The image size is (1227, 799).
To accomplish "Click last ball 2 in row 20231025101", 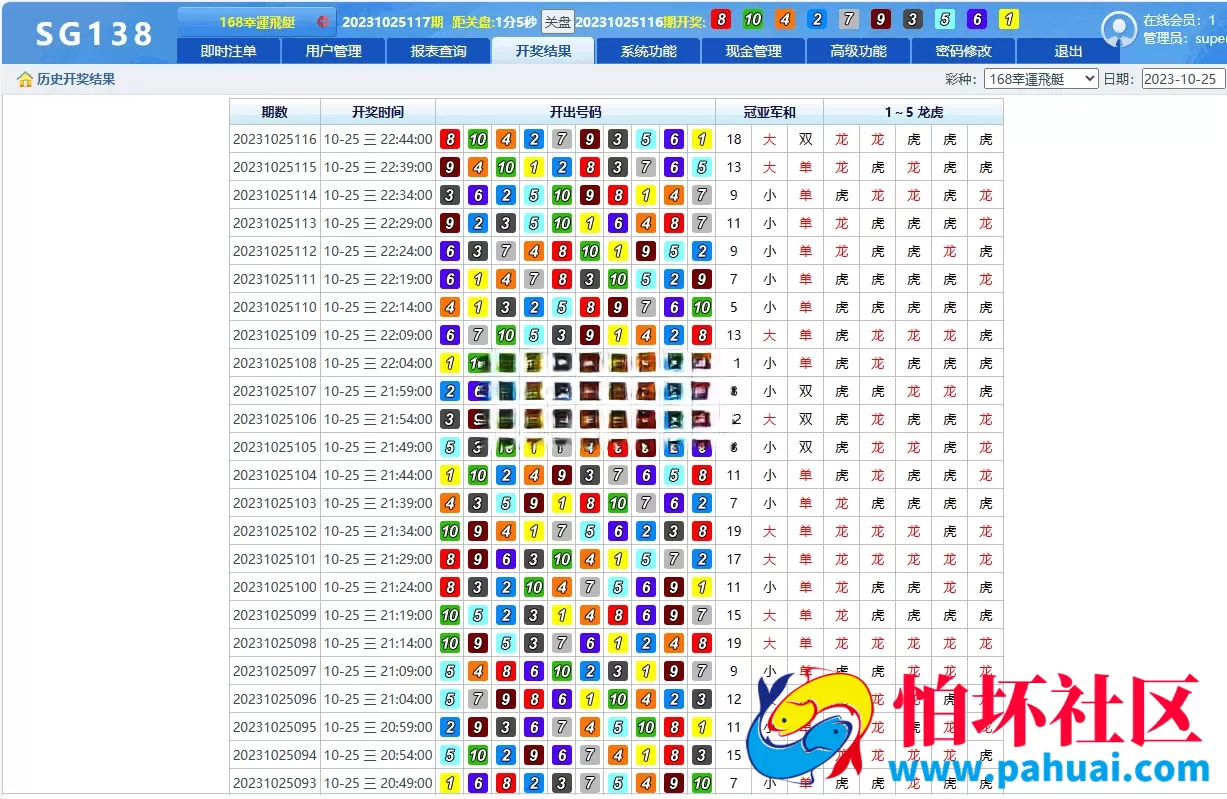I will (702, 560).
